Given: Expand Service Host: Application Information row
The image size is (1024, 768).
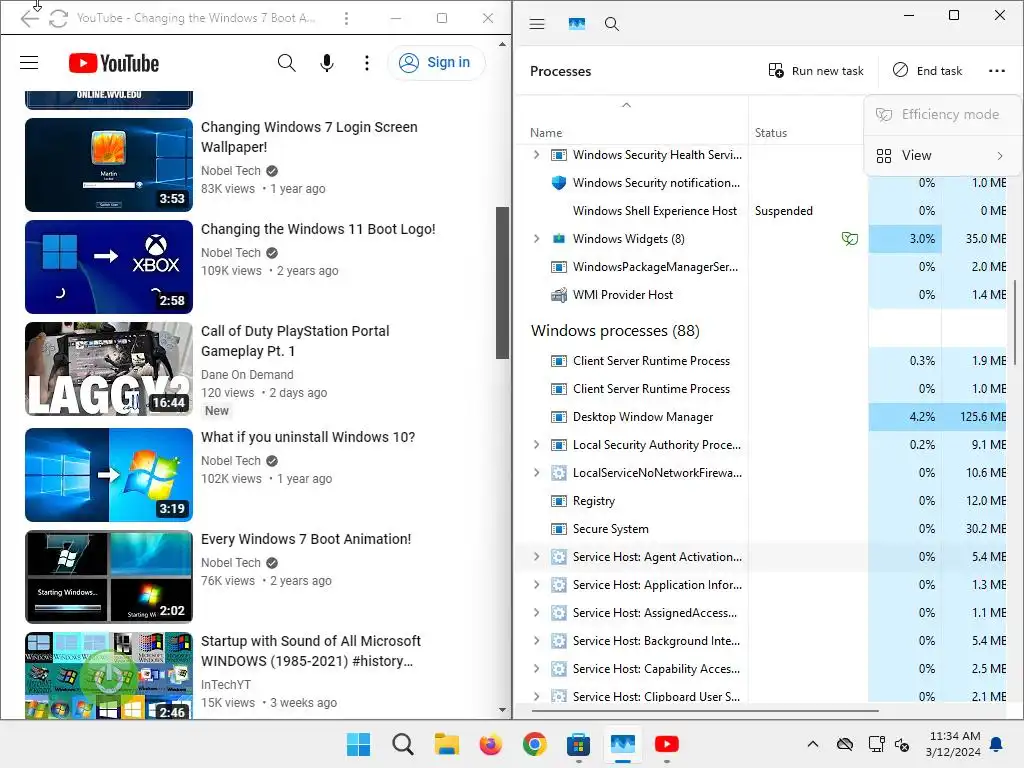Looking at the screenshot, I should (x=536, y=584).
